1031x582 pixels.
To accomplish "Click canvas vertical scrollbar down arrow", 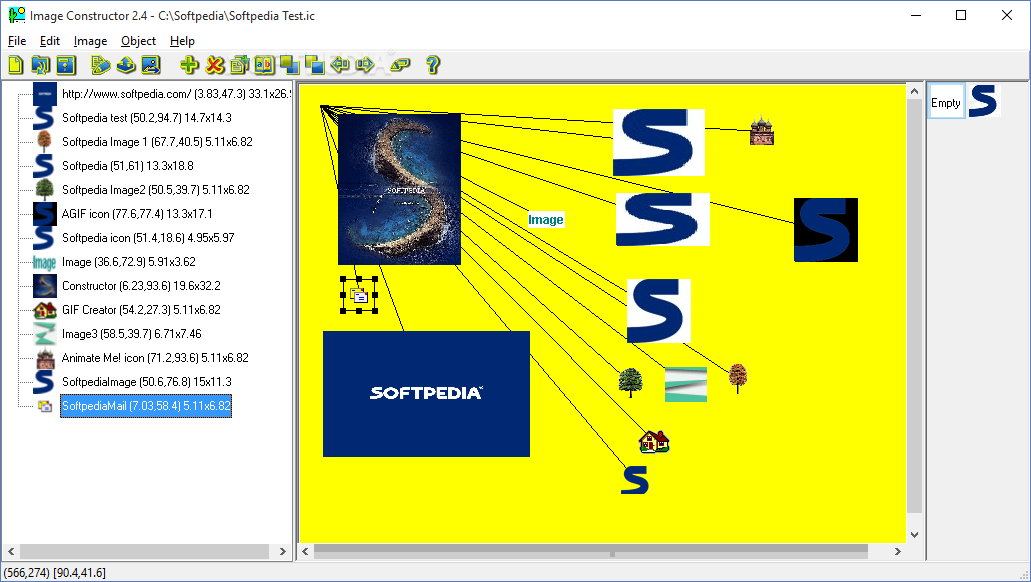I will click(914, 535).
